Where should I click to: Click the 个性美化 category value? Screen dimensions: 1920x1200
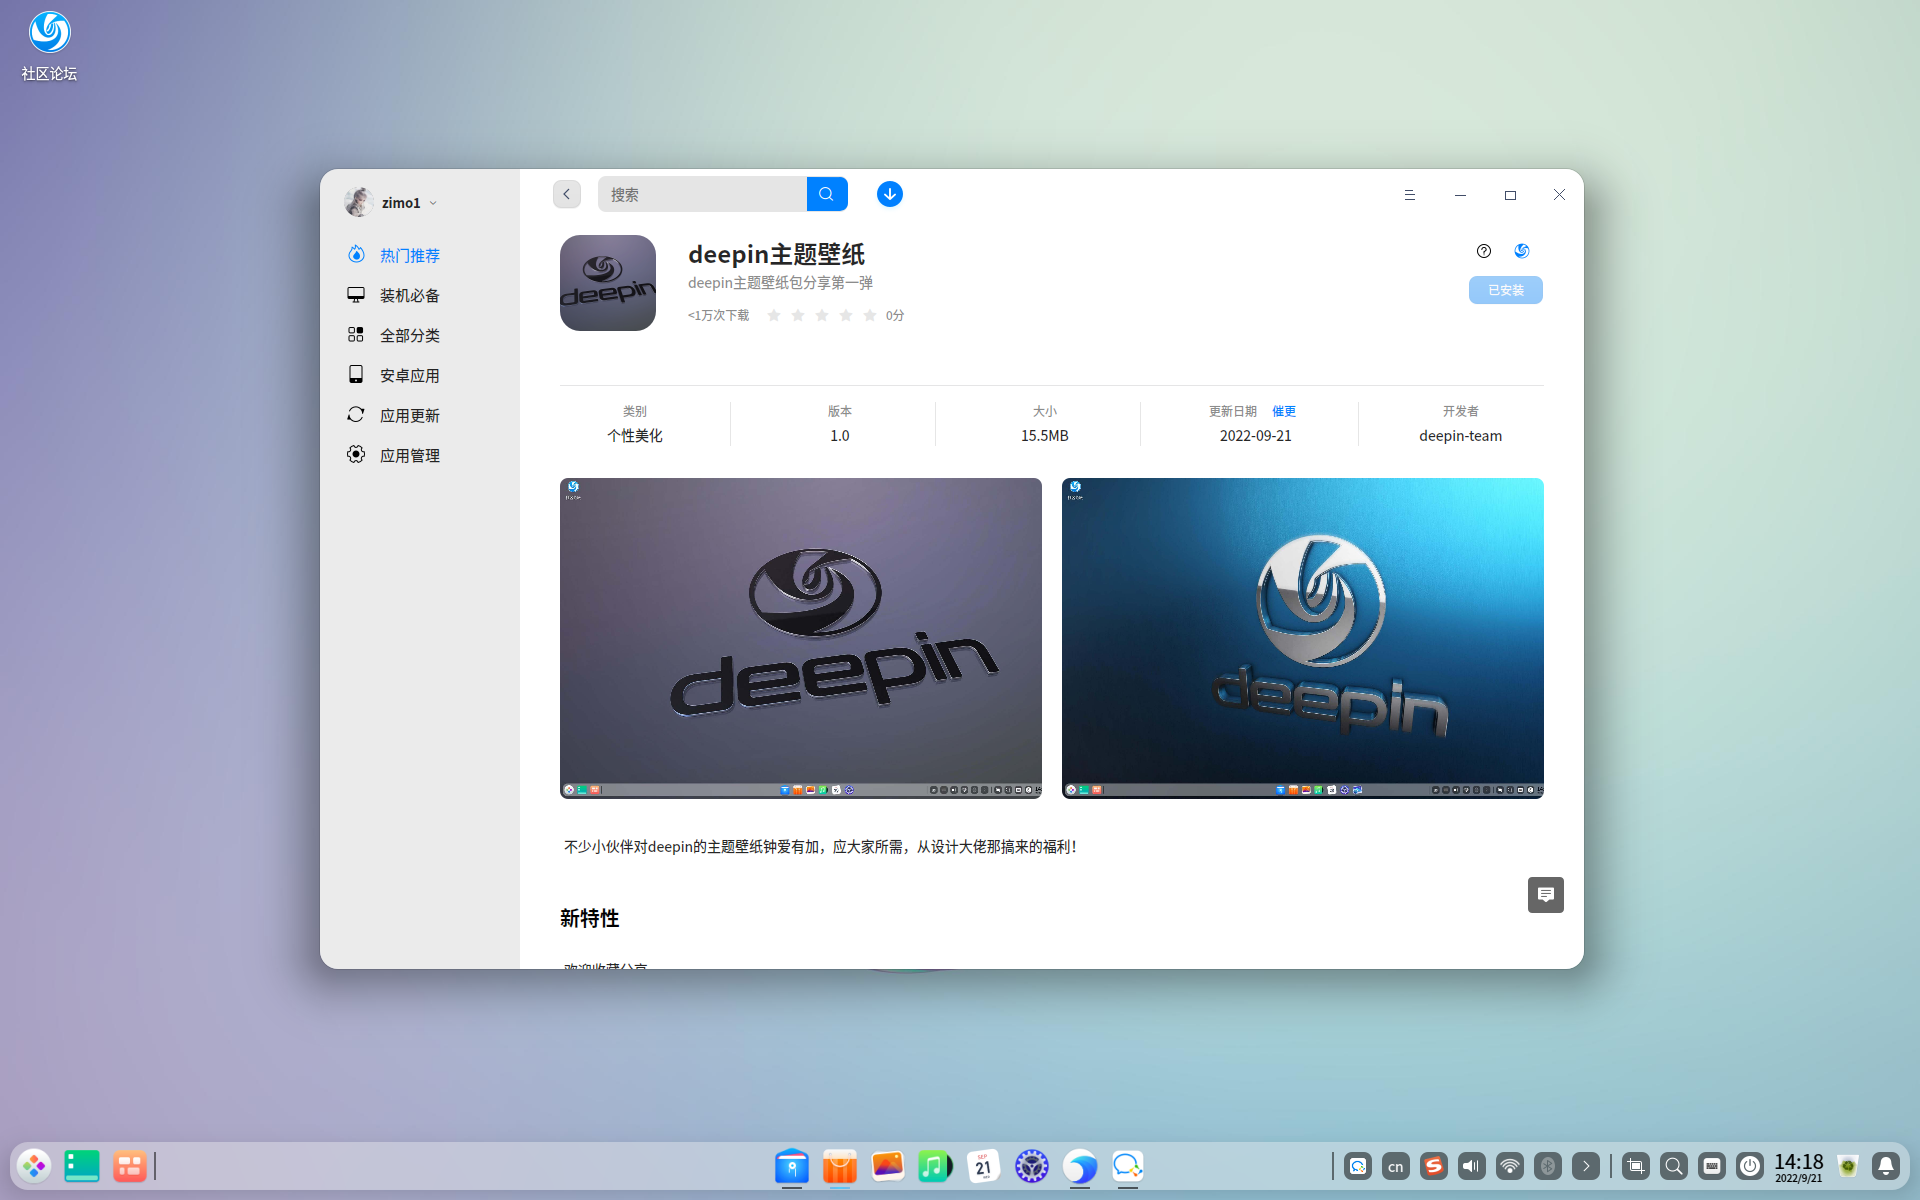click(x=635, y=436)
